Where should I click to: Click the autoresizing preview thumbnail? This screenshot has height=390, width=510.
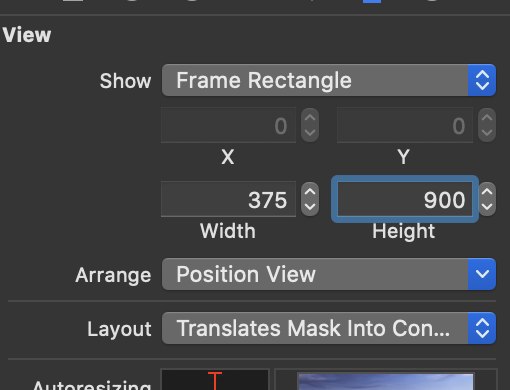(x=385, y=381)
